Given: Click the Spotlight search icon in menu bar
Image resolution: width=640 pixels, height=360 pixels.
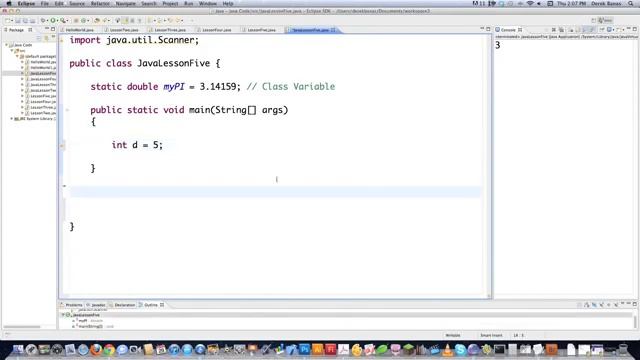Looking at the screenshot, I should [631, 3].
